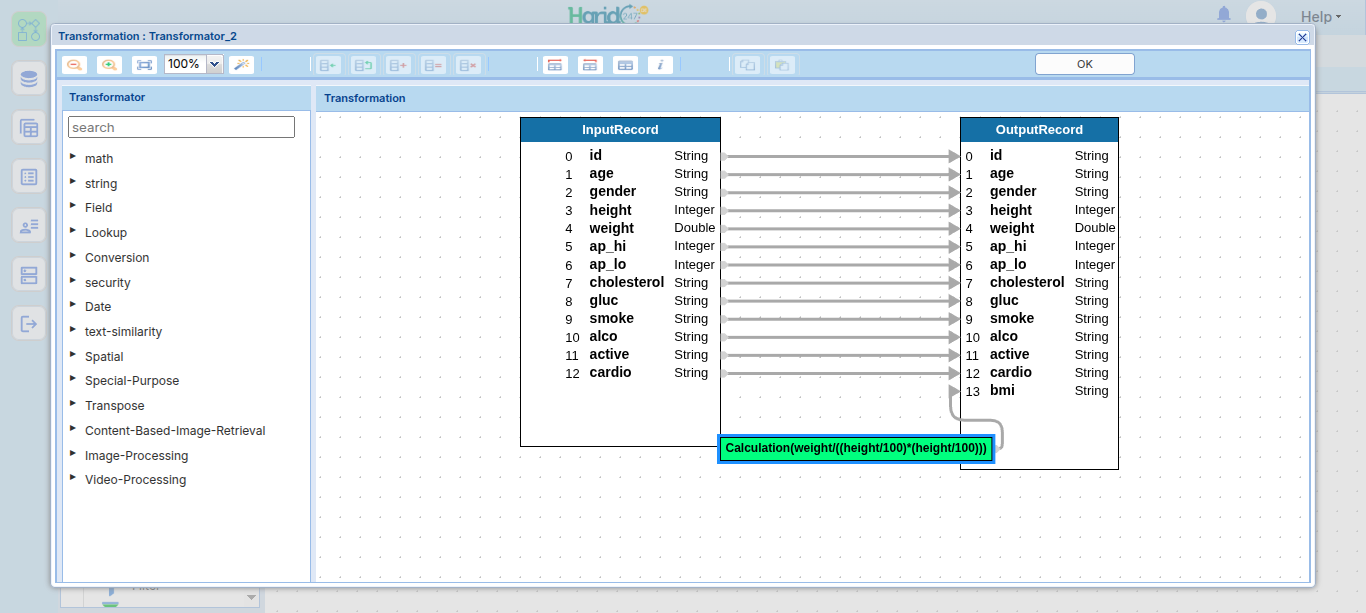This screenshot has height=613, width=1366.
Task: Click the edit field equals icon
Action: point(433,65)
